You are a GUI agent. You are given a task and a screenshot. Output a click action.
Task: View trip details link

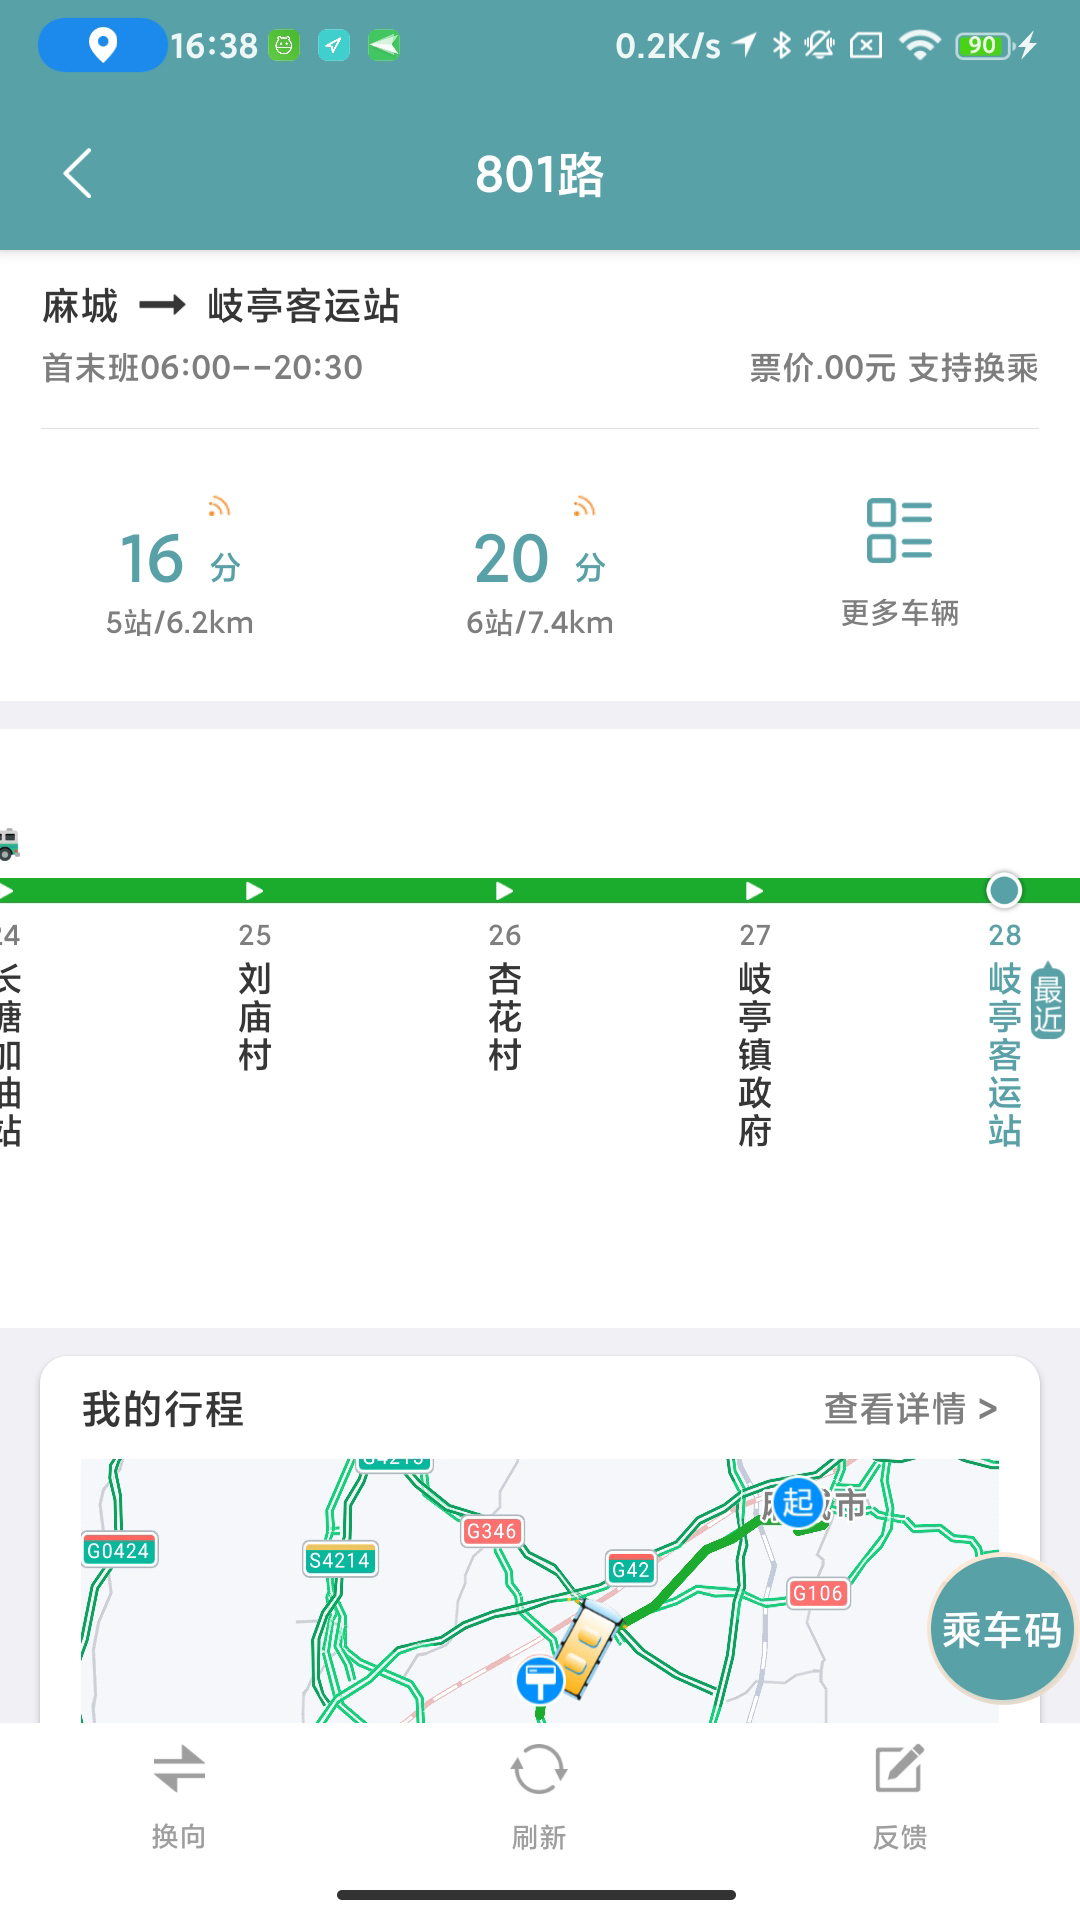pyautogui.click(x=910, y=1409)
